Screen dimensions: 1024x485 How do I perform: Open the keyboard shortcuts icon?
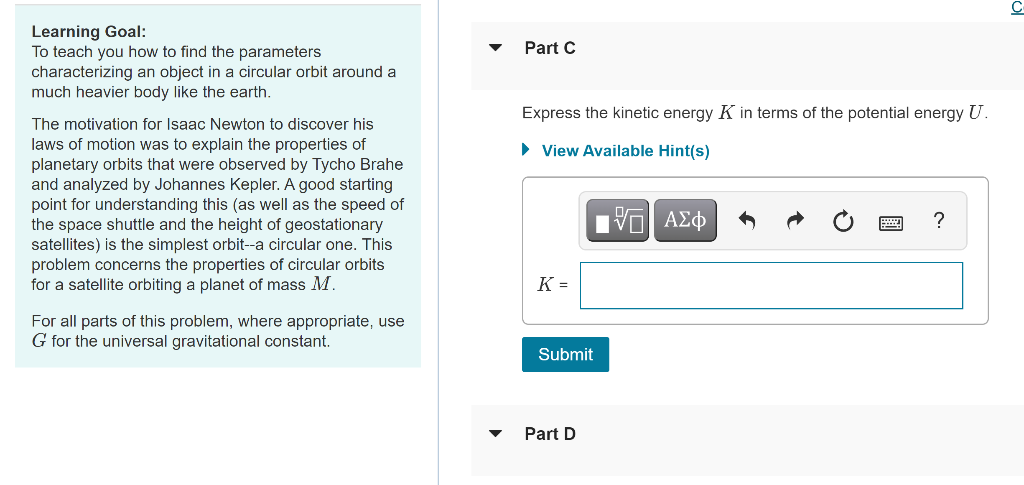pyautogui.click(x=892, y=222)
